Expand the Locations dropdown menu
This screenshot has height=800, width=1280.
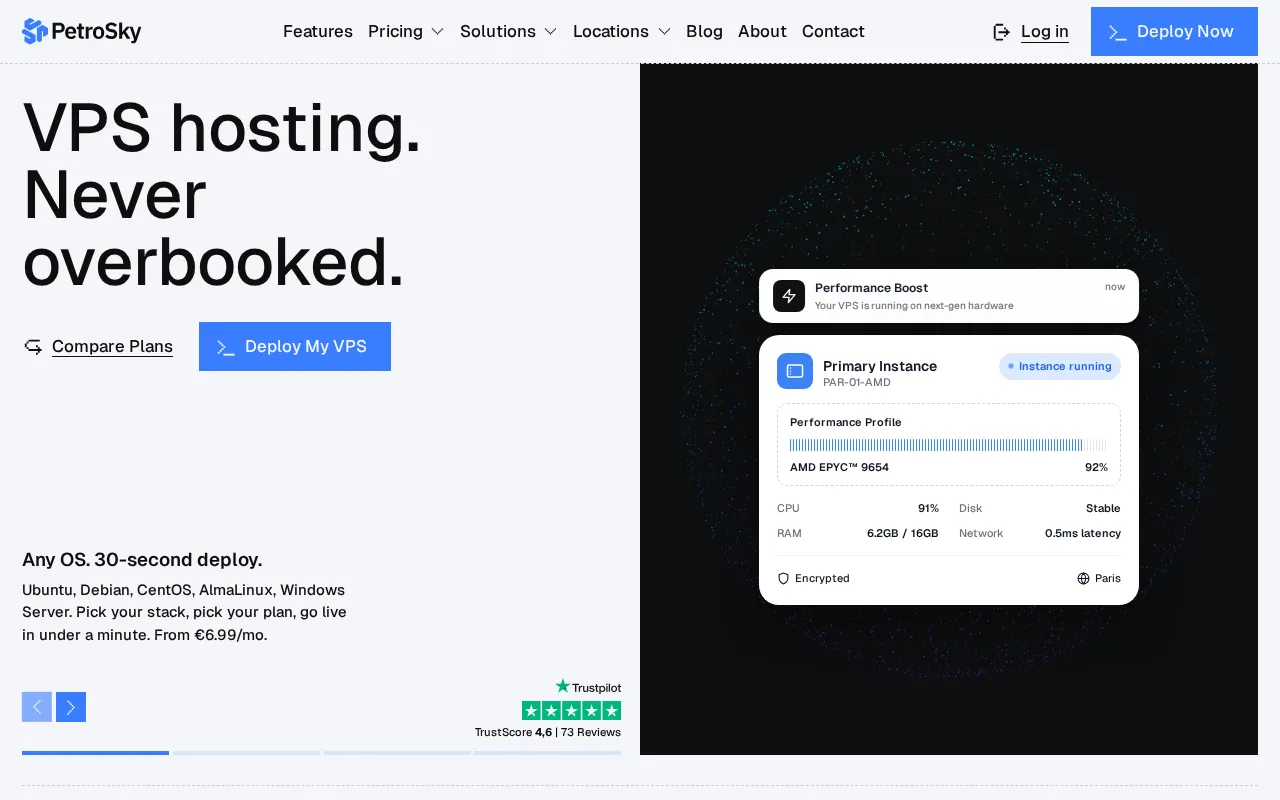622,31
